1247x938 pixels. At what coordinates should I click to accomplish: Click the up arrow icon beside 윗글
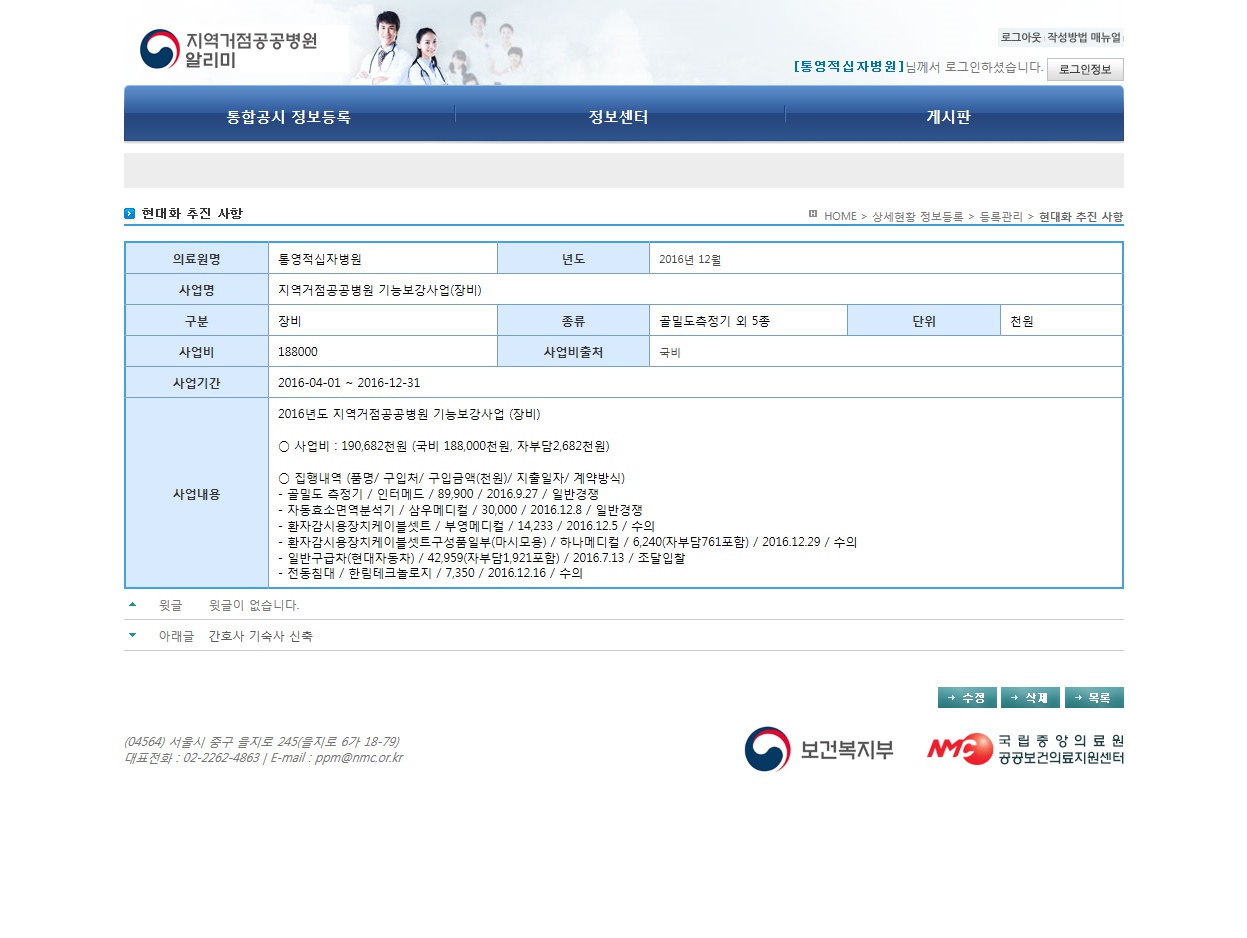tap(132, 604)
